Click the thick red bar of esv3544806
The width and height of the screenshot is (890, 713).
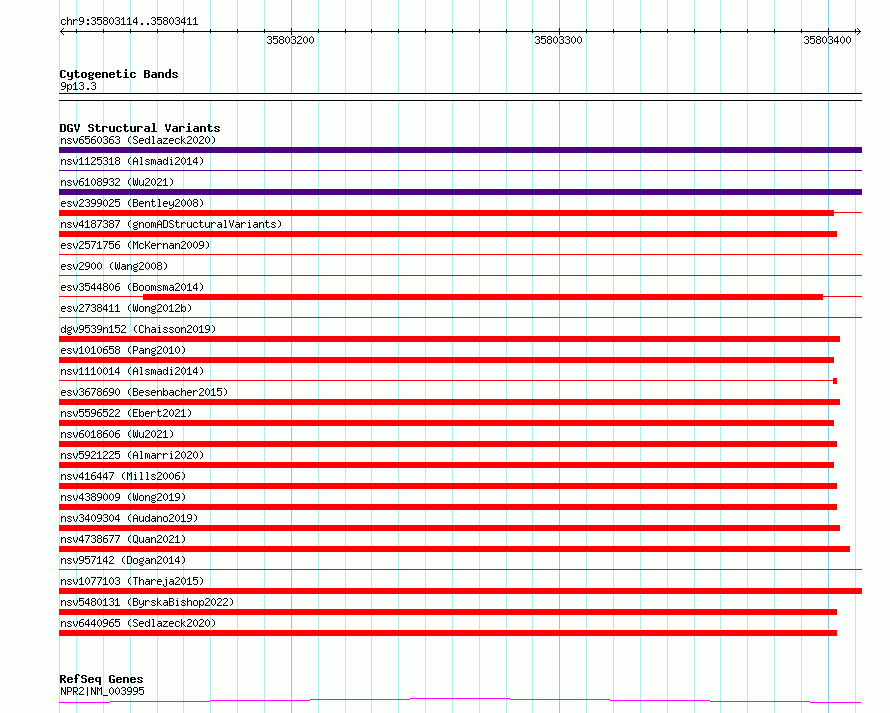click(x=483, y=297)
